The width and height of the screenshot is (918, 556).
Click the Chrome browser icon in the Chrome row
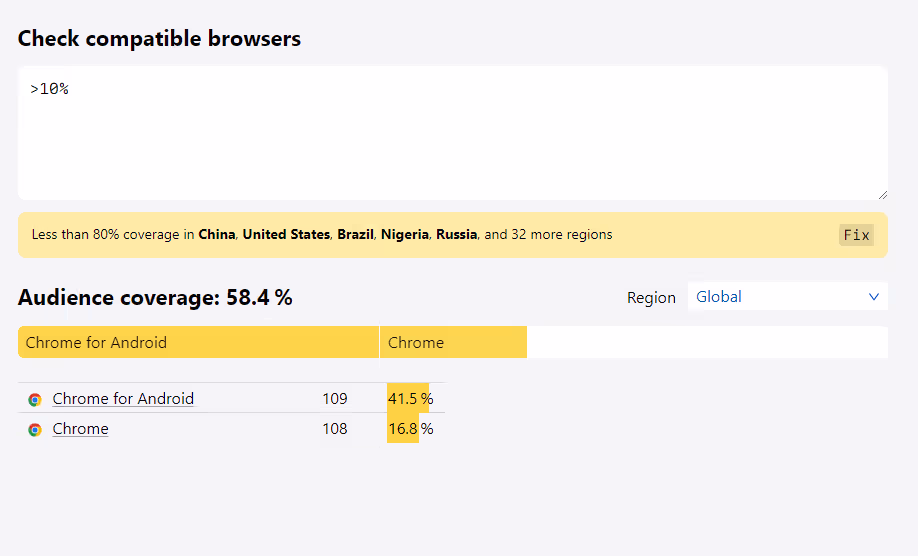[35, 430]
